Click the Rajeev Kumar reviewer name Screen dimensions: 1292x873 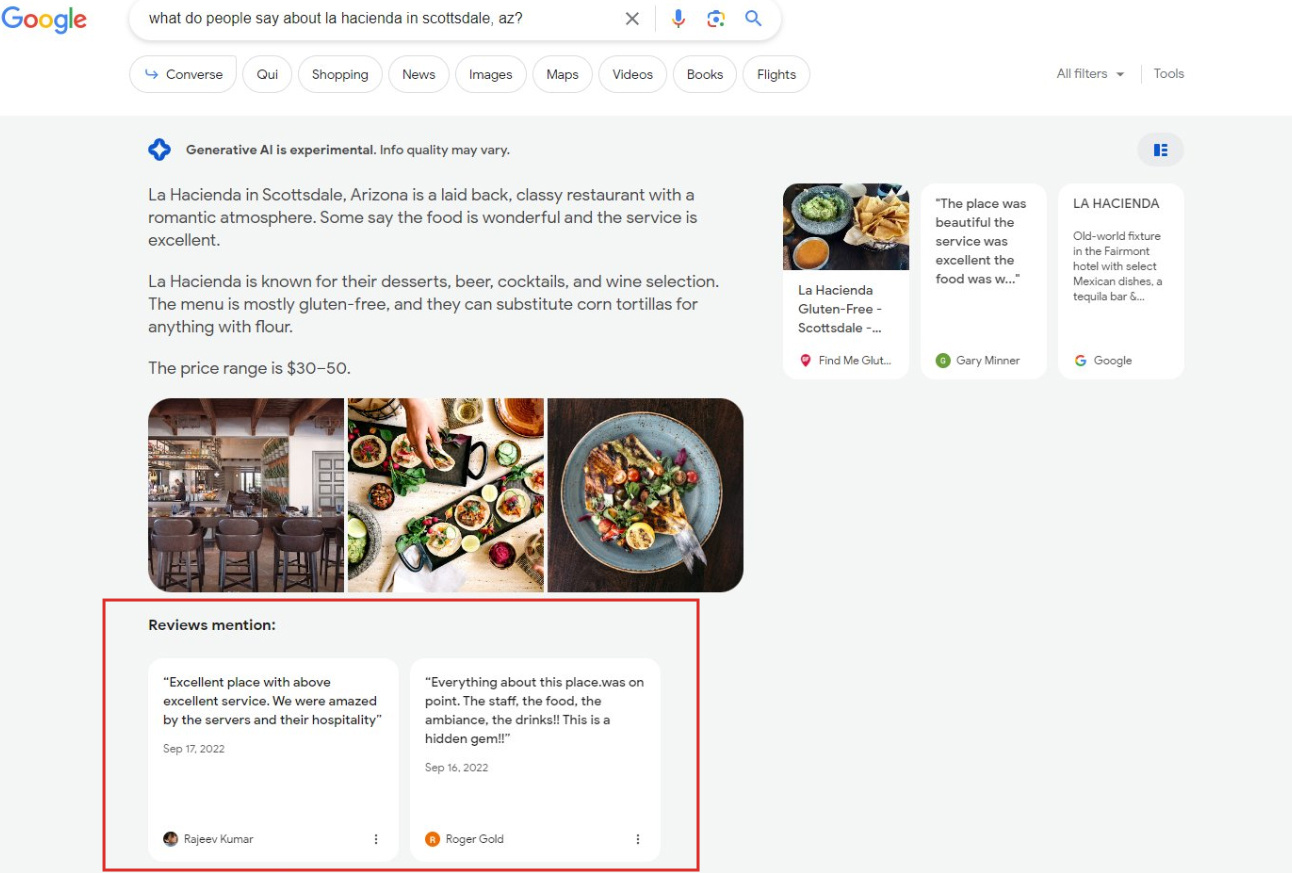(x=218, y=839)
